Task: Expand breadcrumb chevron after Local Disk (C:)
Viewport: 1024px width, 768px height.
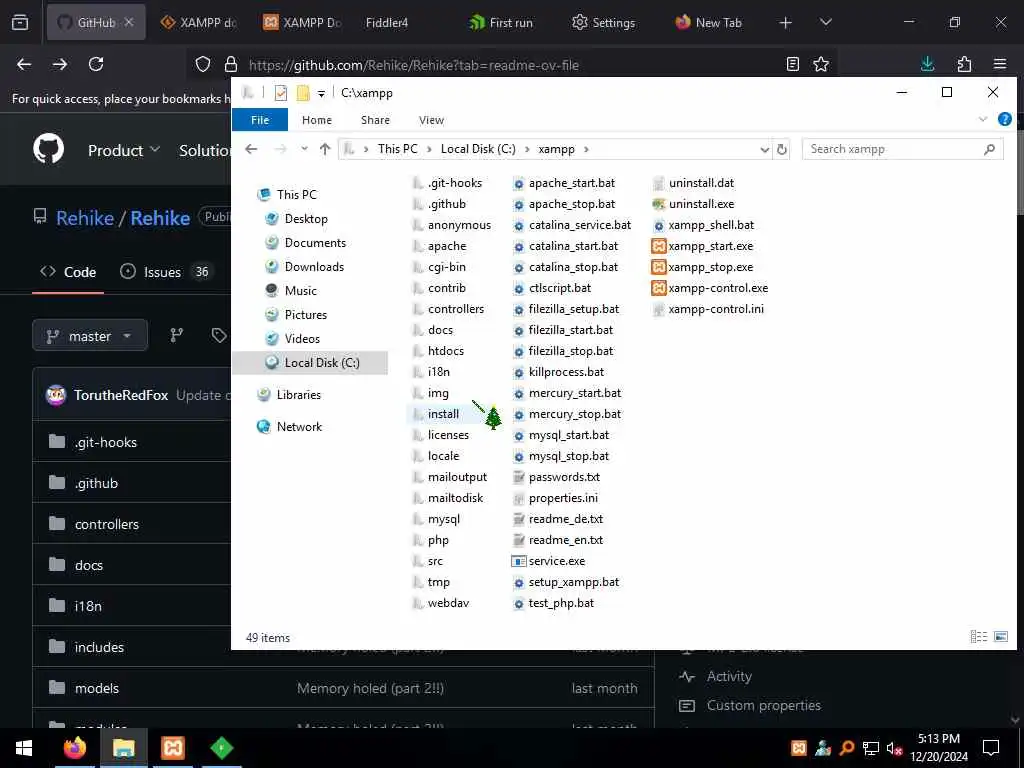Action: 526,150
